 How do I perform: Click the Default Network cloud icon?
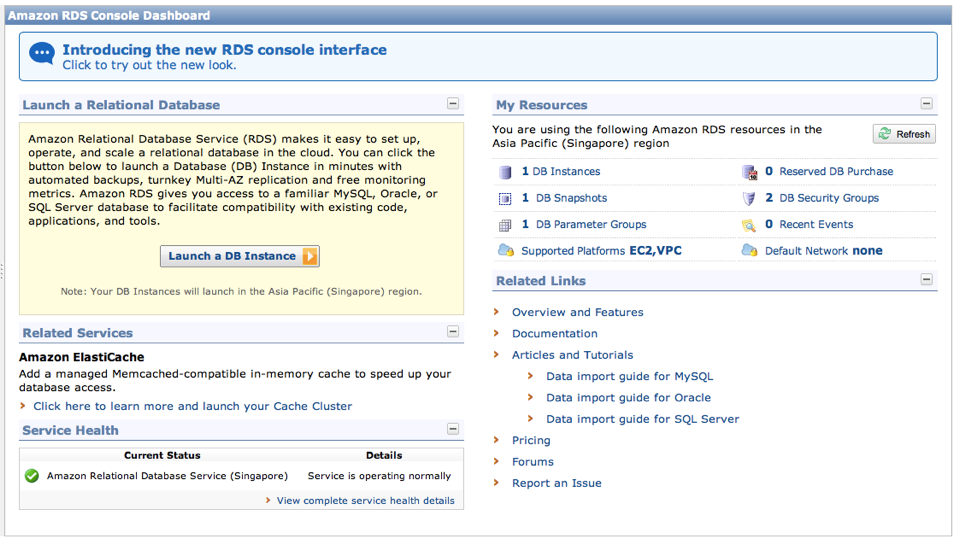(749, 250)
